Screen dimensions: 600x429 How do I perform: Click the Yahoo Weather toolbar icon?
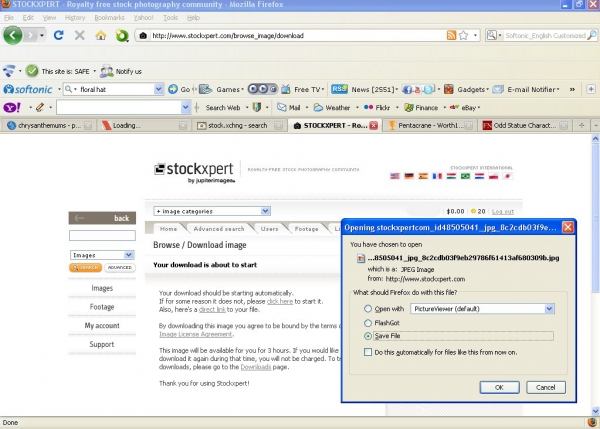pyautogui.click(x=318, y=108)
